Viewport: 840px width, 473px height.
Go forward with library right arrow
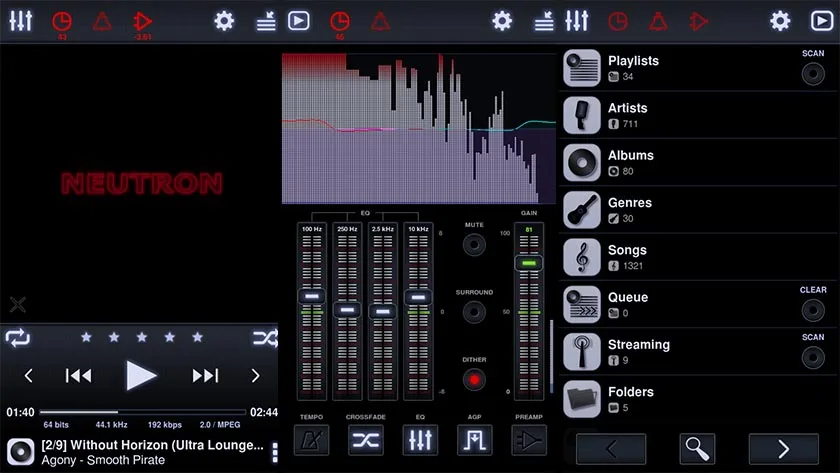click(784, 449)
